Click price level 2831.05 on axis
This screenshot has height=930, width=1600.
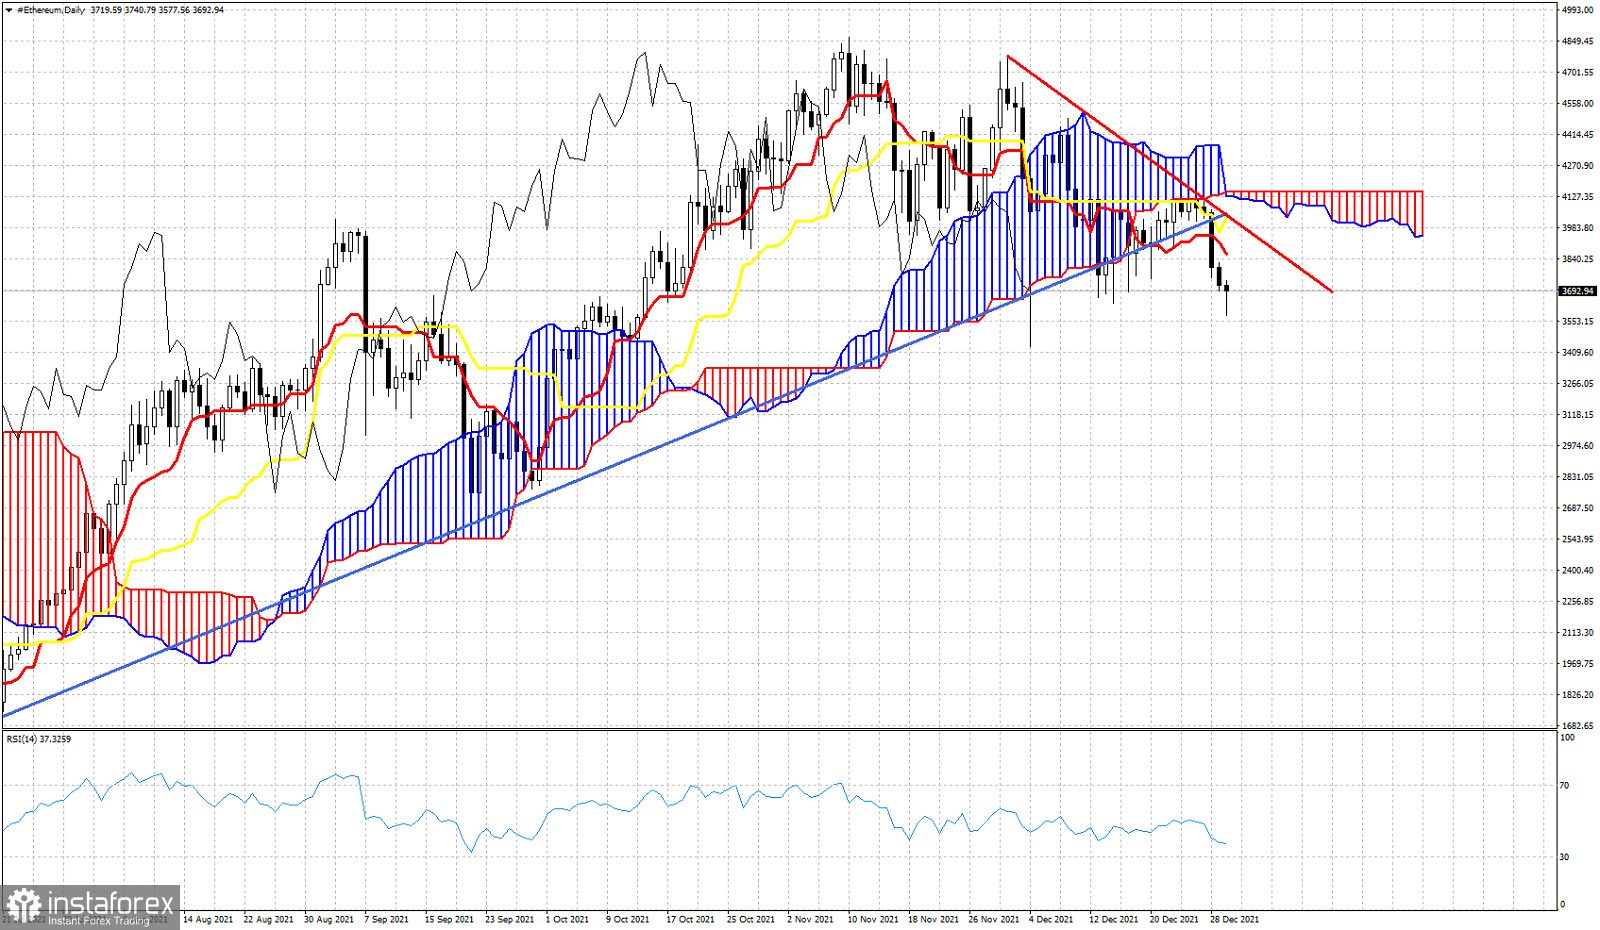(x=1578, y=476)
